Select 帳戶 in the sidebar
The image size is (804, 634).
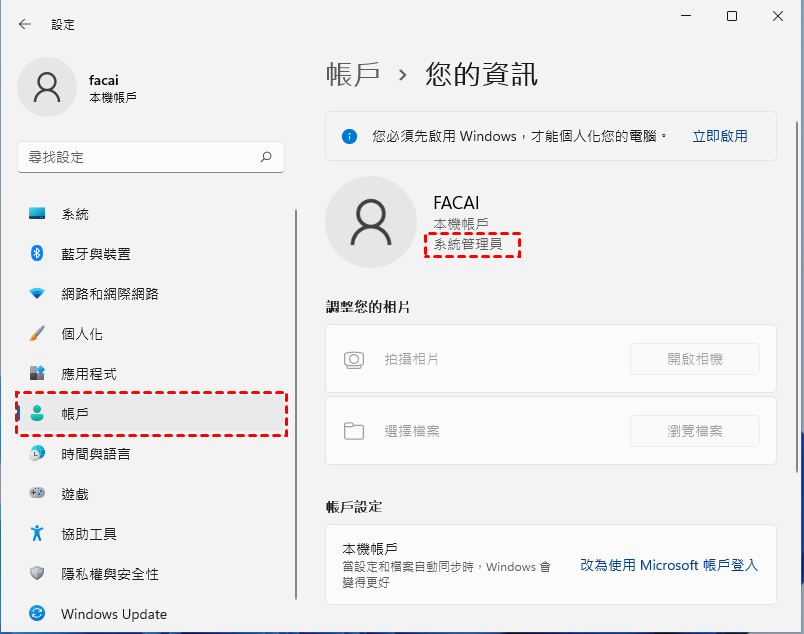pyautogui.click(x=151, y=413)
